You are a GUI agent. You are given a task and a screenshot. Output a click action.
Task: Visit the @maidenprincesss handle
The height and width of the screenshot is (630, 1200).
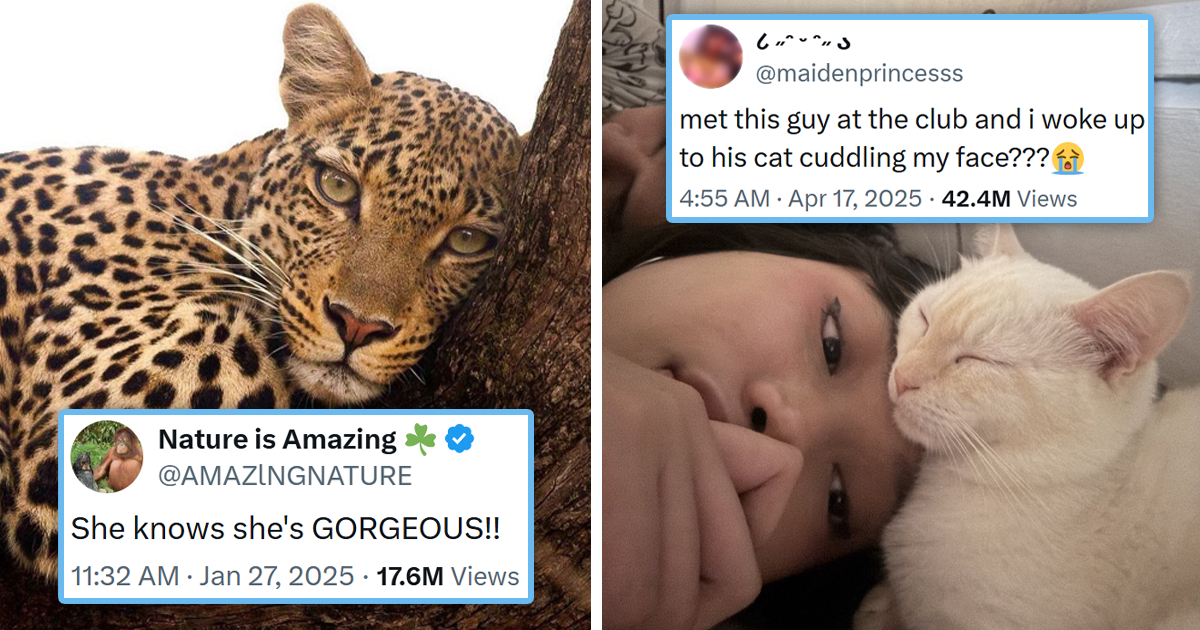(x=860, y=73)
